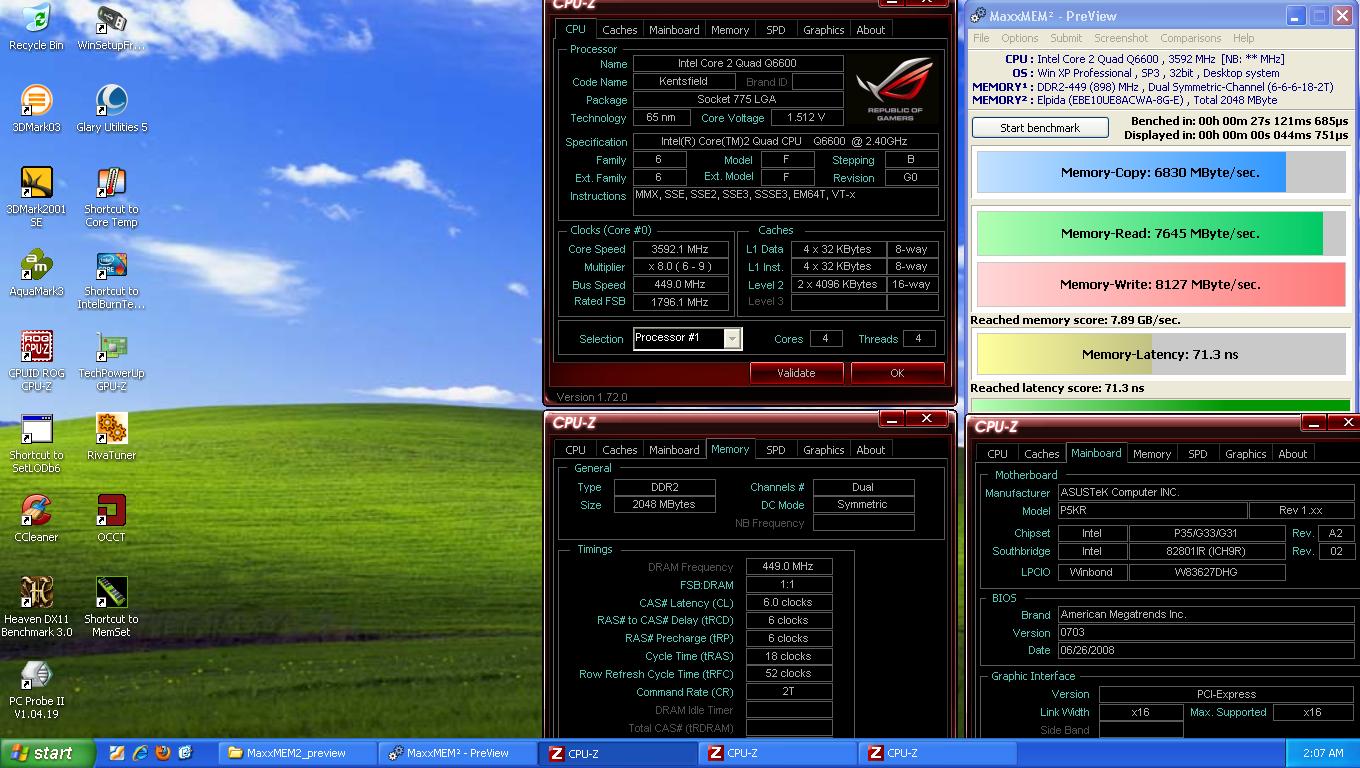1360x768 pixels.
Task: Open the Shortcut to IntelBurnTe... icon
Action: 111,279
